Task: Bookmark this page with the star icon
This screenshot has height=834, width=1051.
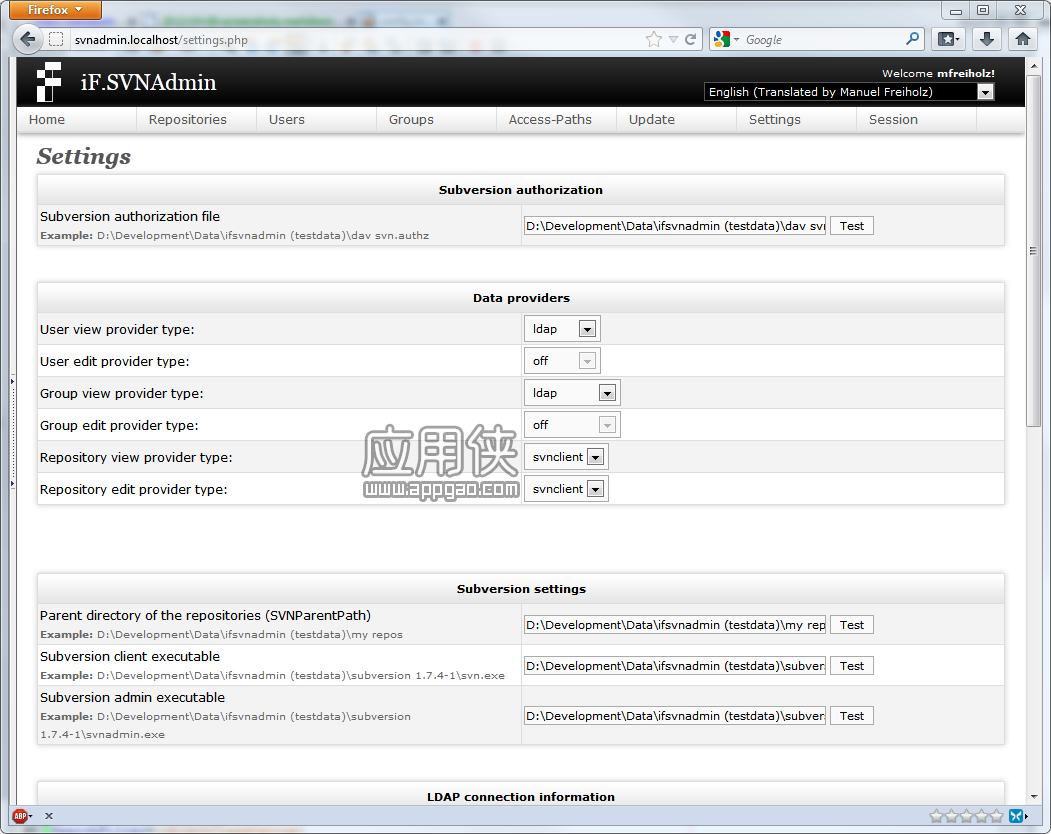Action: [654, 40]
